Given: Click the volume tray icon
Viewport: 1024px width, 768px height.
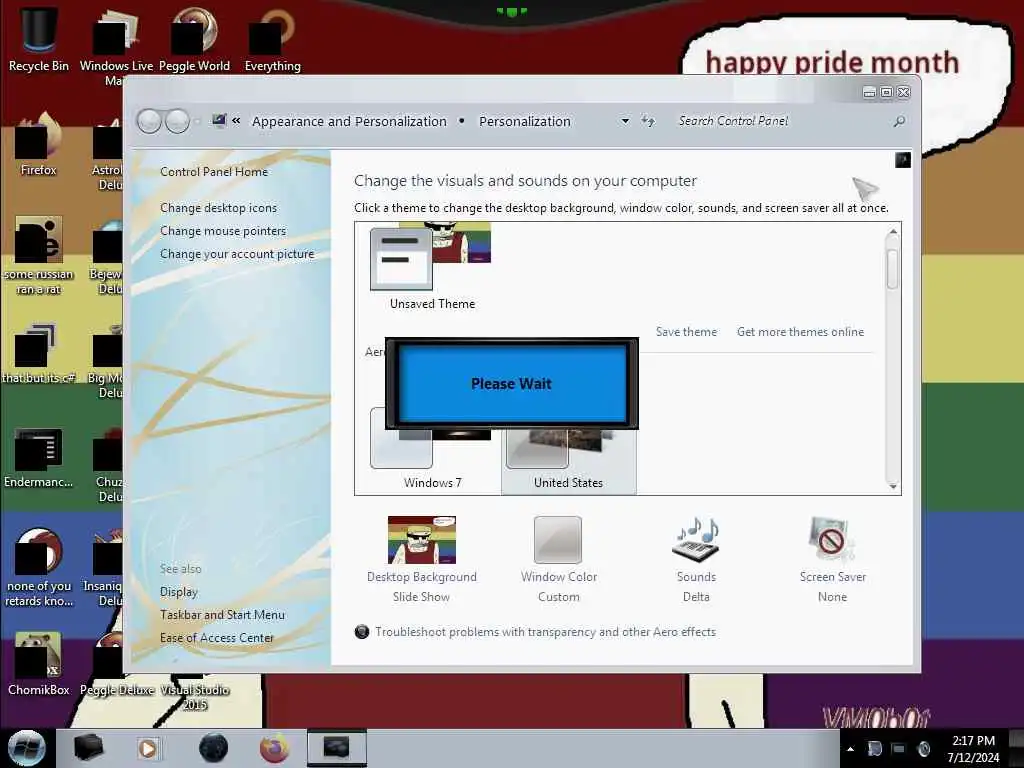Looking at the screenshot, I should (924, 749).
